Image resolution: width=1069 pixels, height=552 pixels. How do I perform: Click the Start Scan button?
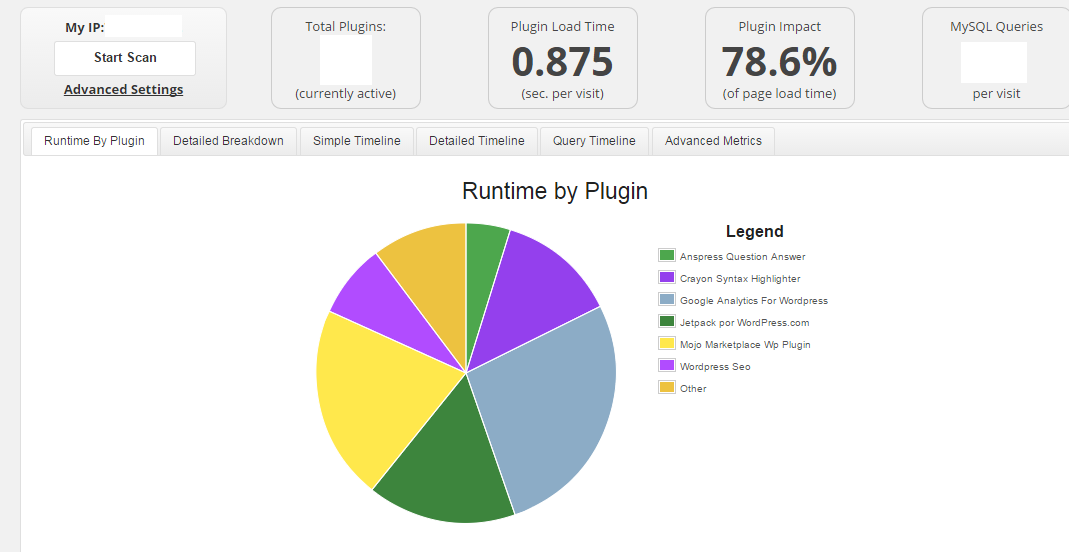click(125, 58)
